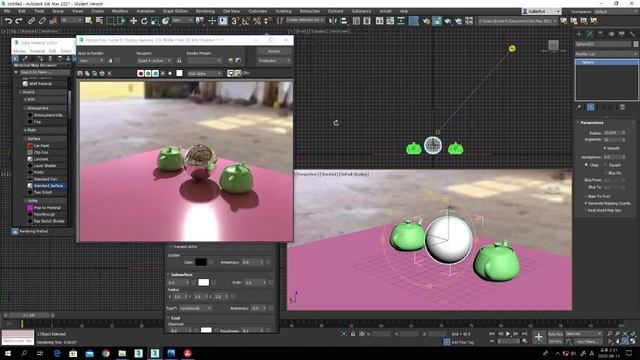This screenshot has width=640, height=360.
Task: Open Google Chrome from the taskbar
Action: pyautogui.click(x=106, y=353)
